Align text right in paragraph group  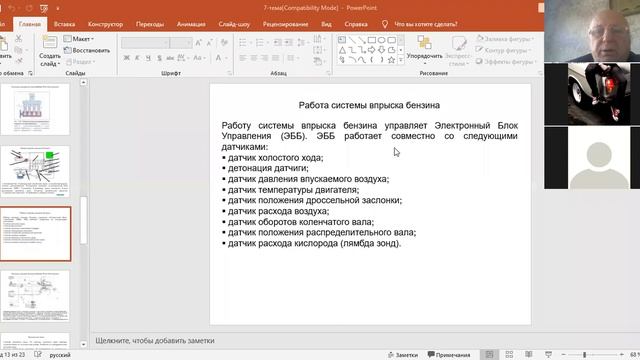point(264,58)
